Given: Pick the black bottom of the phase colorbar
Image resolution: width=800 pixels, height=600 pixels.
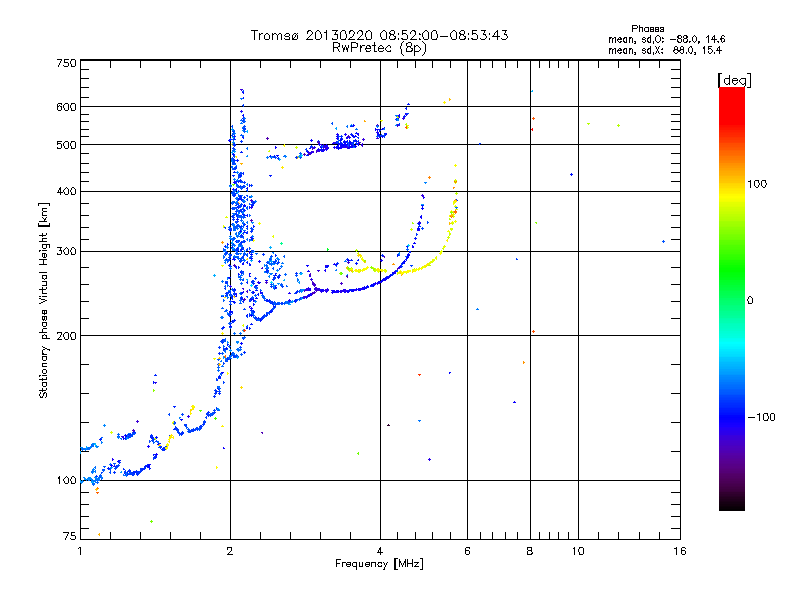Looking at the screenshot, I should tap(732, 503).
